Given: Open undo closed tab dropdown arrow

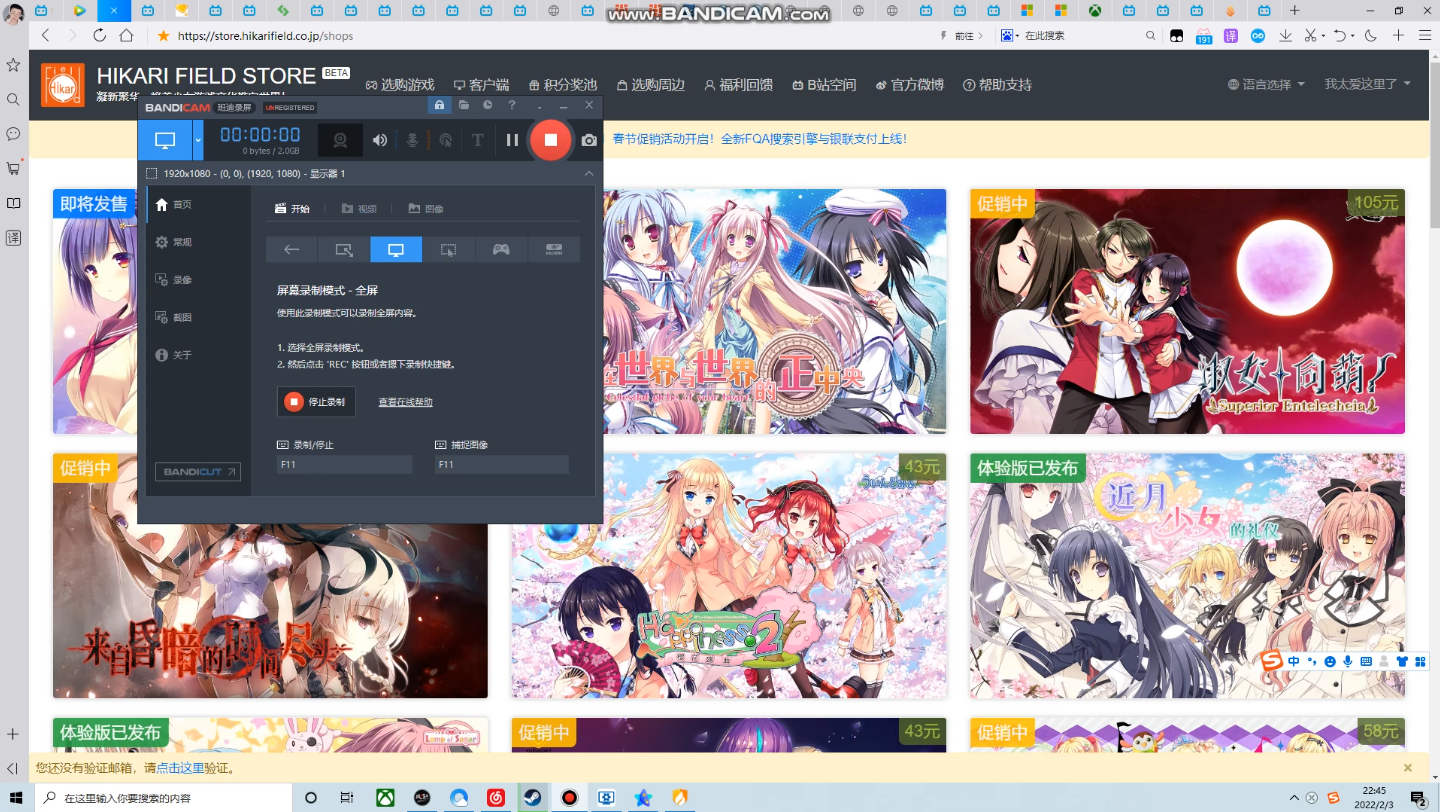Looking at the screenshot, I should pyautogui.click(x=1352, y=35).
